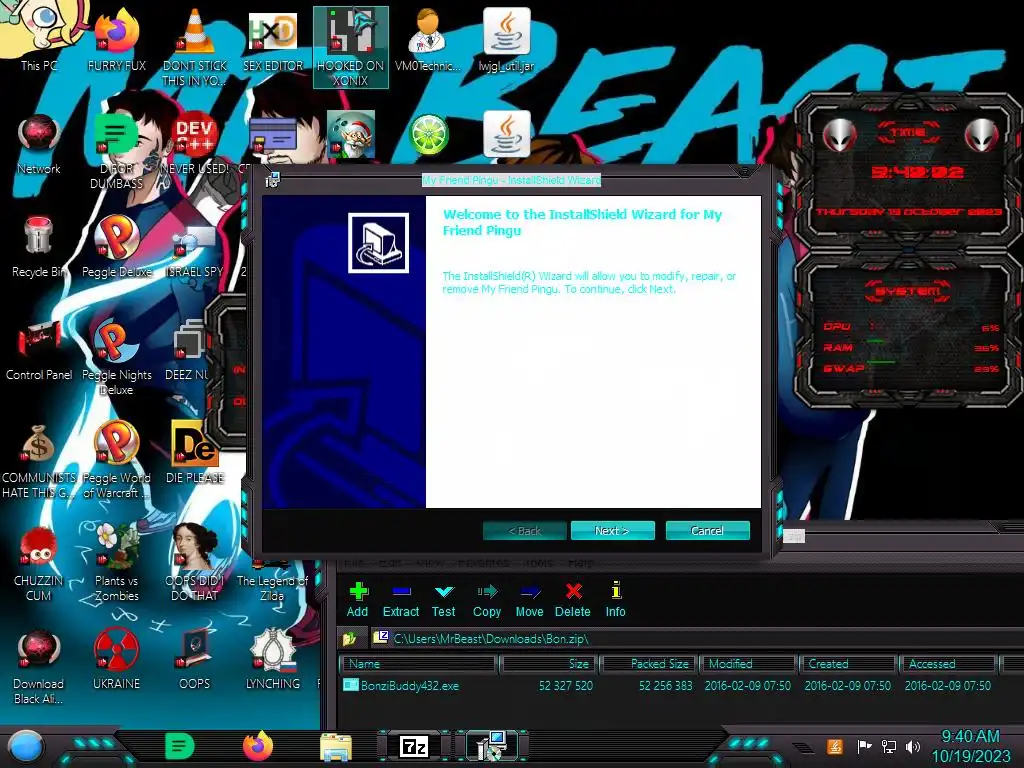1024x768 pixels.
Task: Click the Java update tray icon
Action: point(835,746)
